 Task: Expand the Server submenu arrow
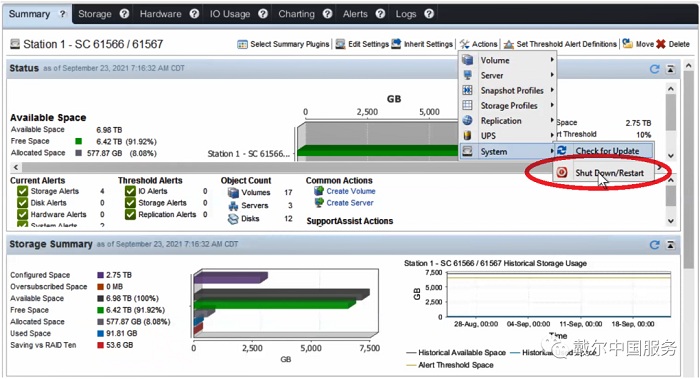point(552,75)
